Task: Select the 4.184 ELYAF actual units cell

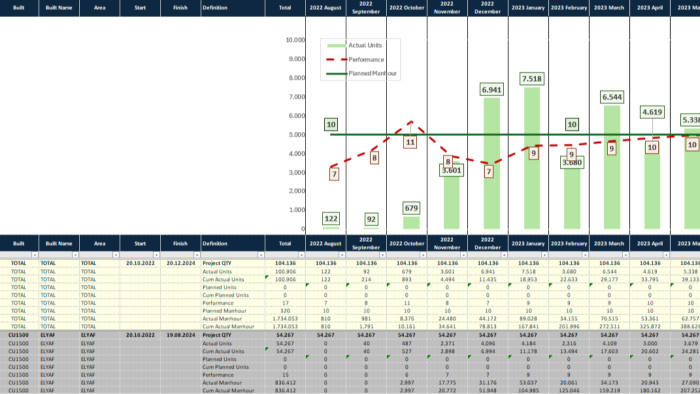Action: pyautogui.click(x=528, y=344)
